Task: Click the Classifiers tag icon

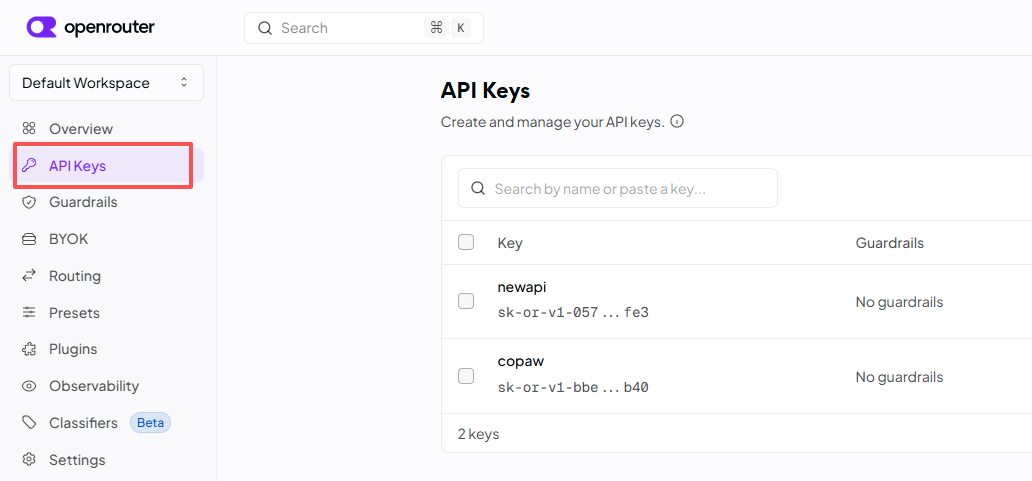Action: [x=29, y=422]
